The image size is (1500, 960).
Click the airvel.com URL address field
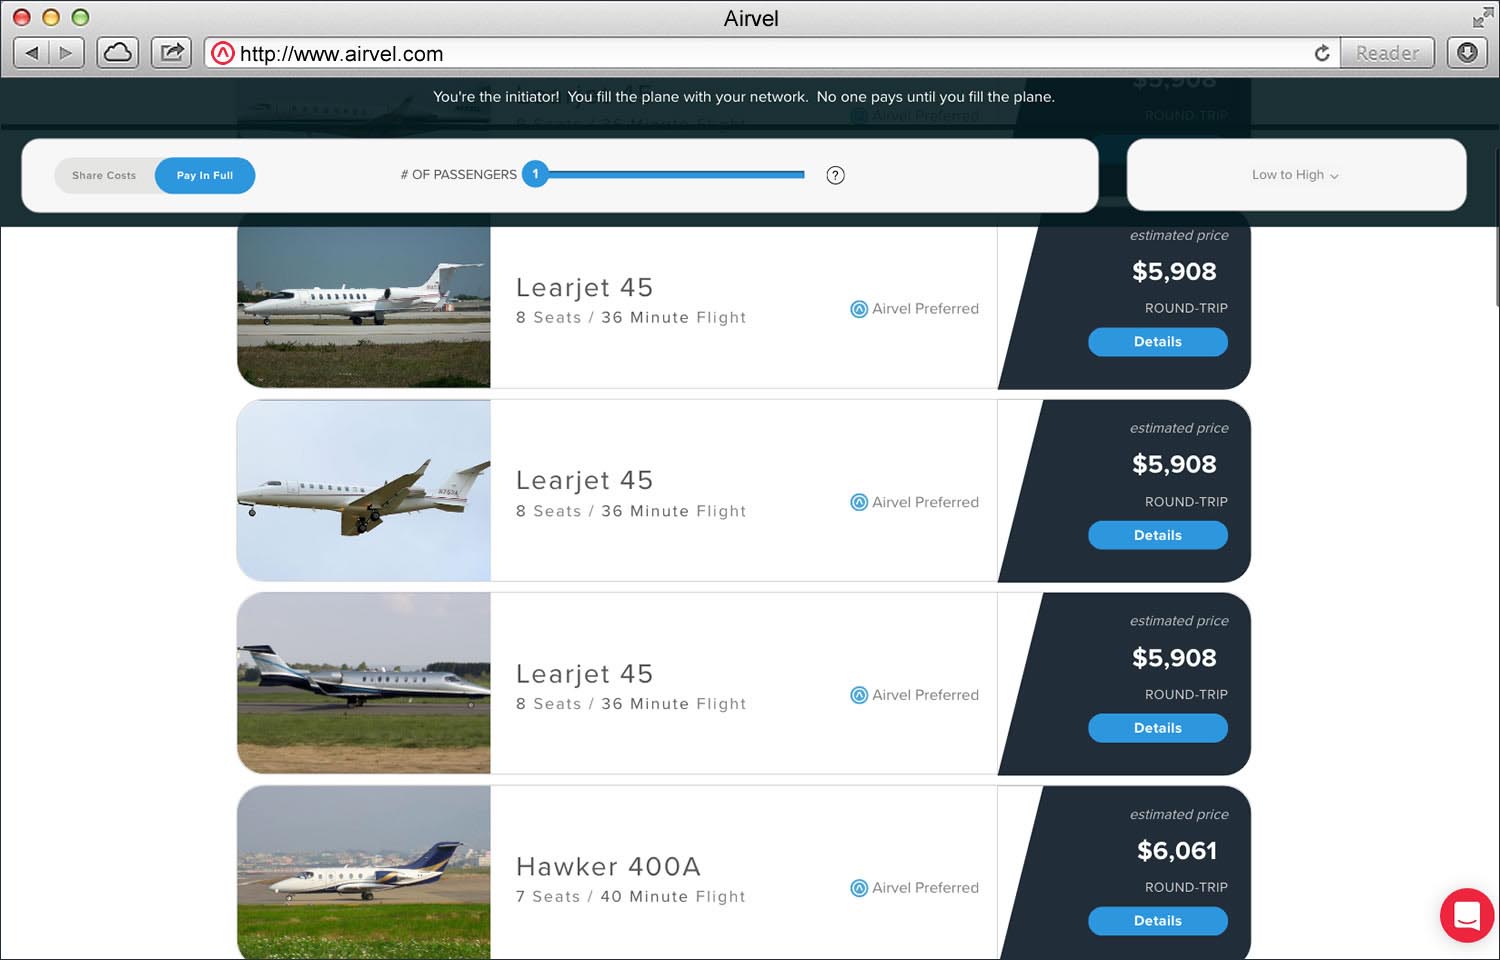(760, 53)
